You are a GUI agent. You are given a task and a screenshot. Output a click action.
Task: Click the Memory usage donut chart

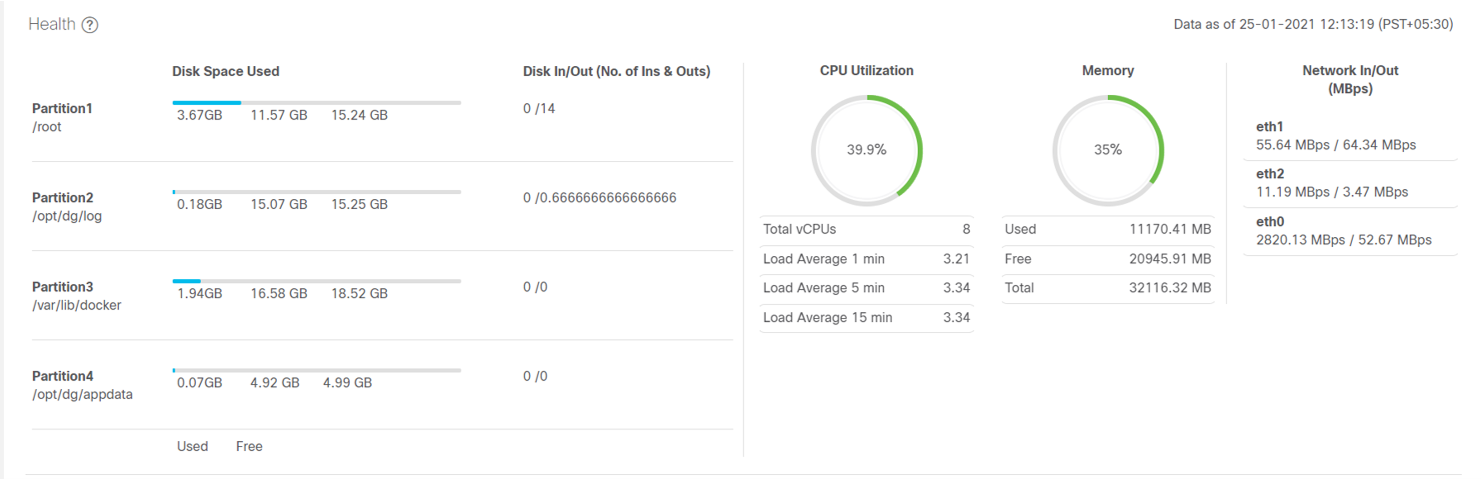pyautogui.click(x=1107, y=150)
